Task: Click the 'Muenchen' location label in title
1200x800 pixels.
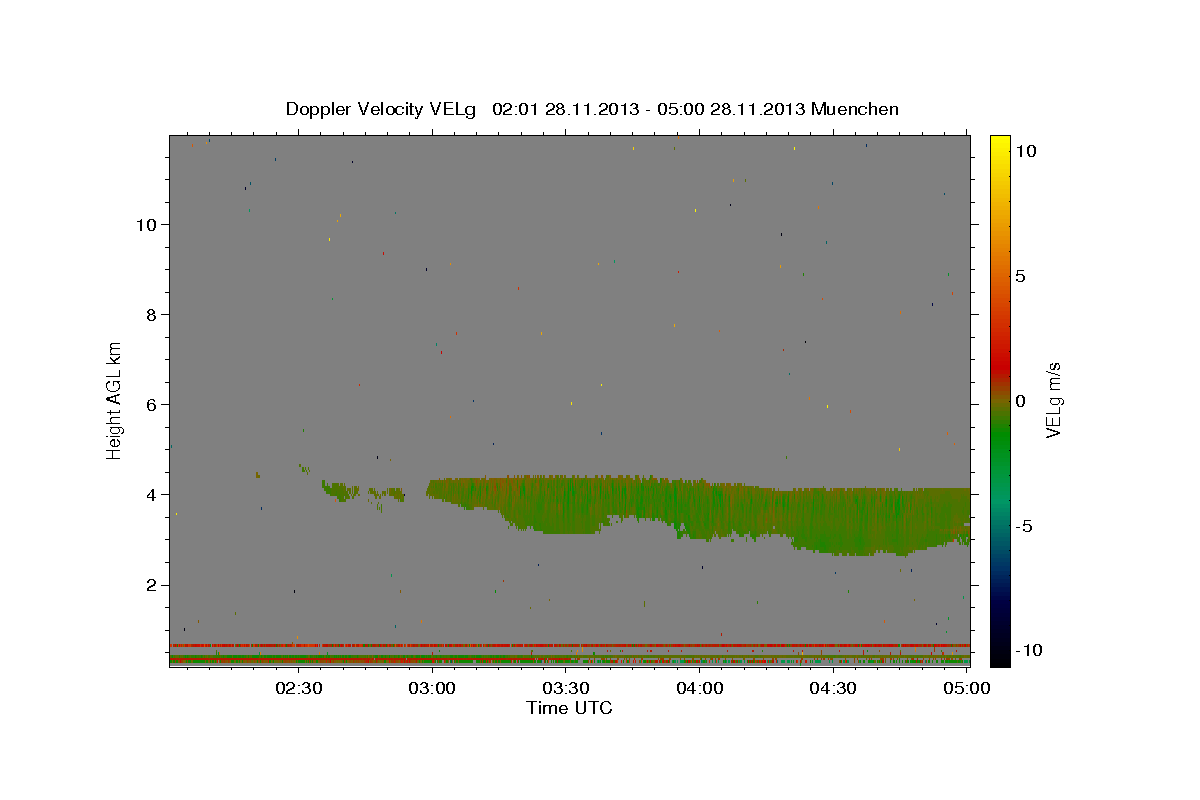Action: [x=855, y=109]
